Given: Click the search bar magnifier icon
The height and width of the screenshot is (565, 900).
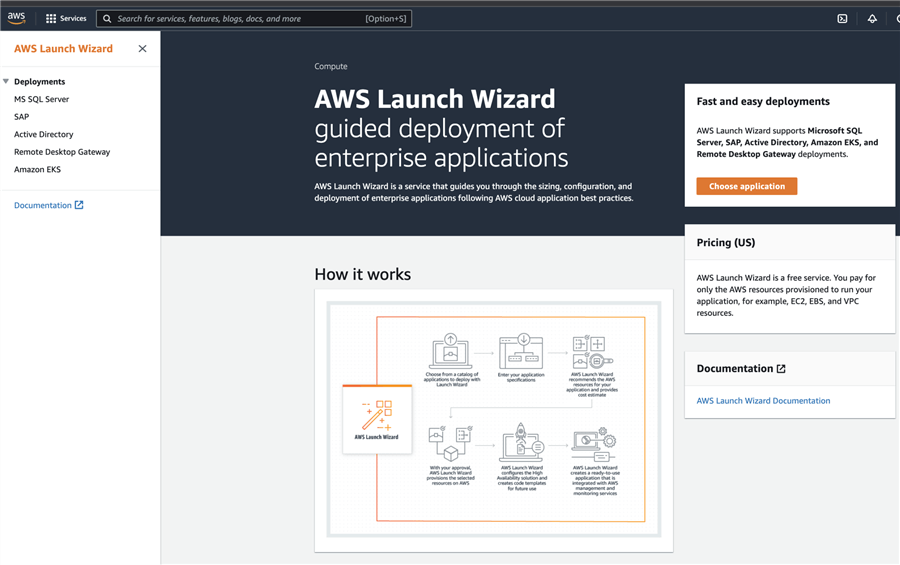Looking at the screenshot, I should [x=107, y=19].
